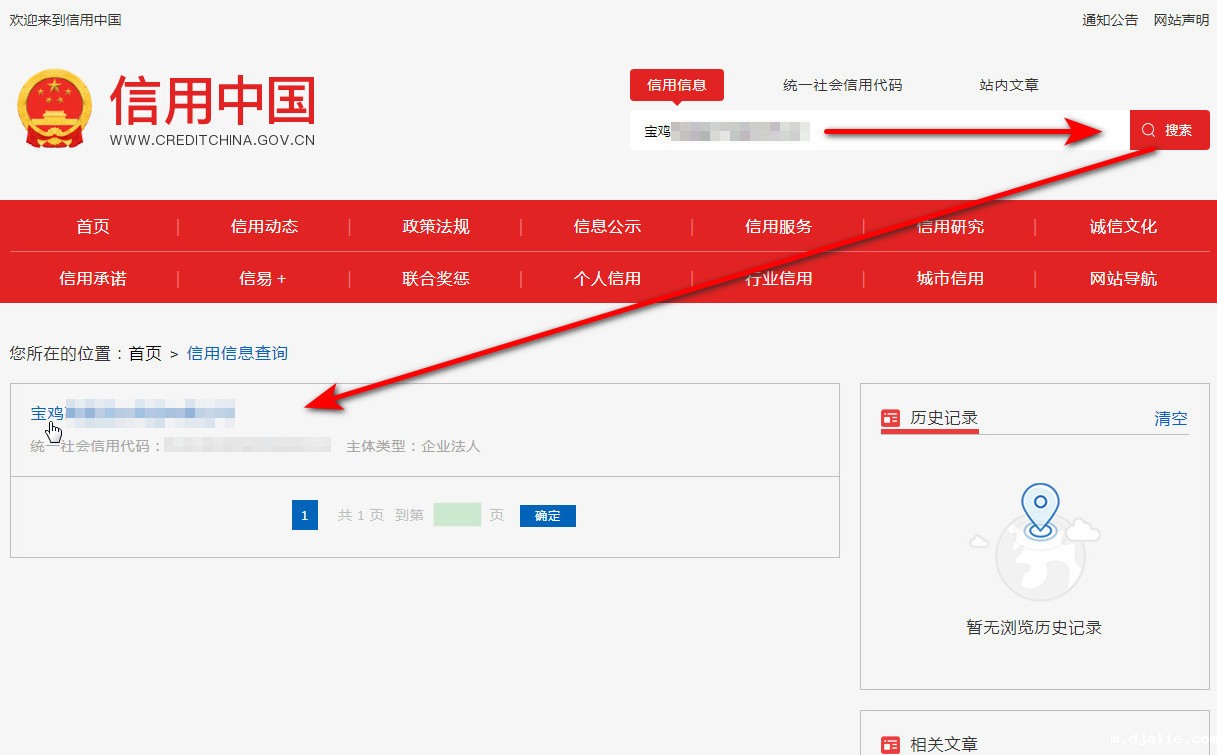The image size is (1217, 755).
Task: Click the related articles 相关文章 icon
Action: click(x=890, y=744)
